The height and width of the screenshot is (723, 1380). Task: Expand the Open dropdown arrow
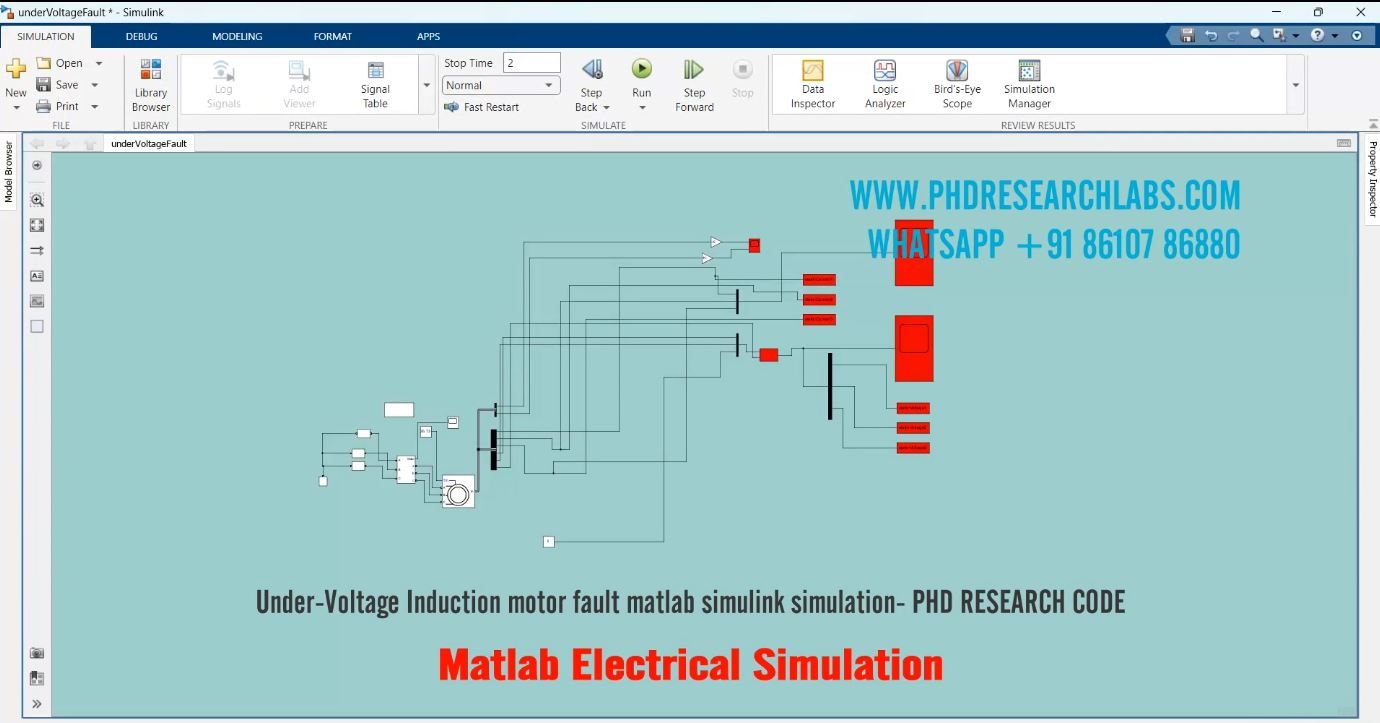98,63
